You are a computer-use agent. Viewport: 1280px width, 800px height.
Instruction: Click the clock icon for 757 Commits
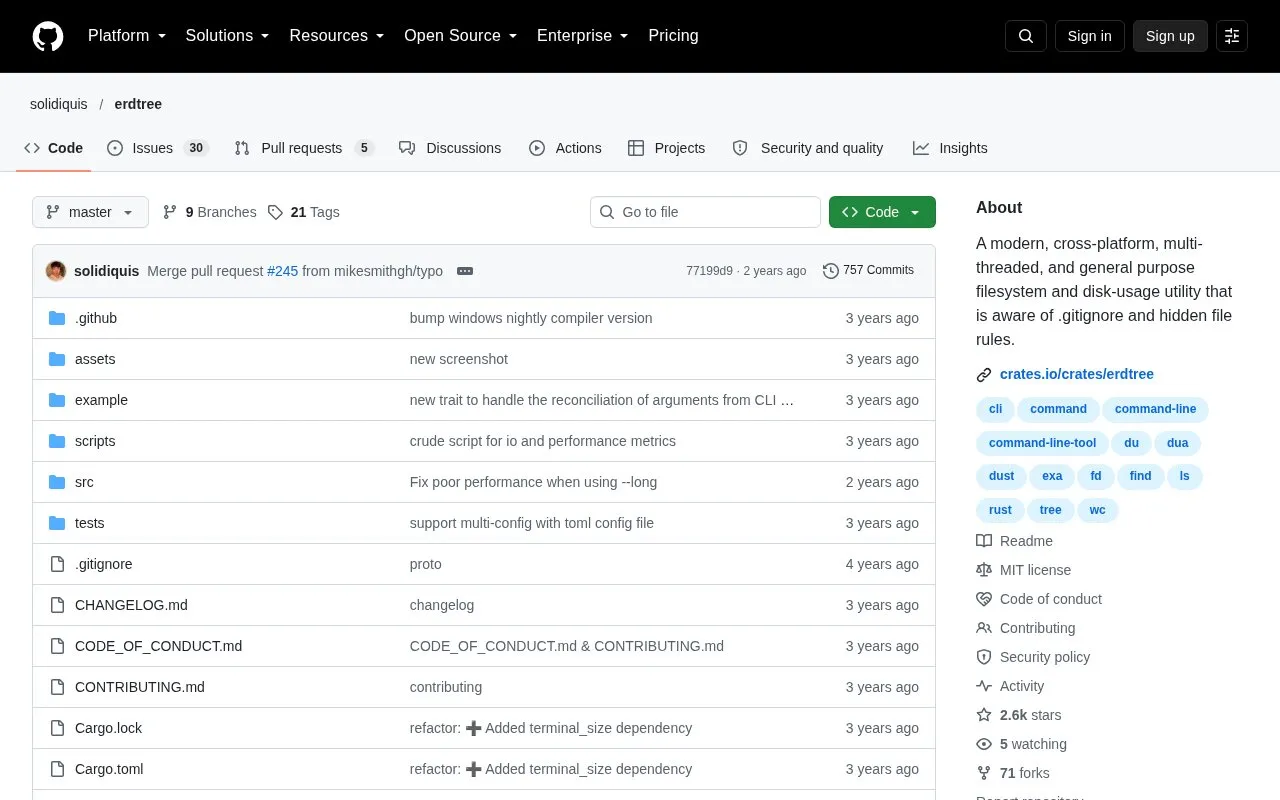point(831,271)
